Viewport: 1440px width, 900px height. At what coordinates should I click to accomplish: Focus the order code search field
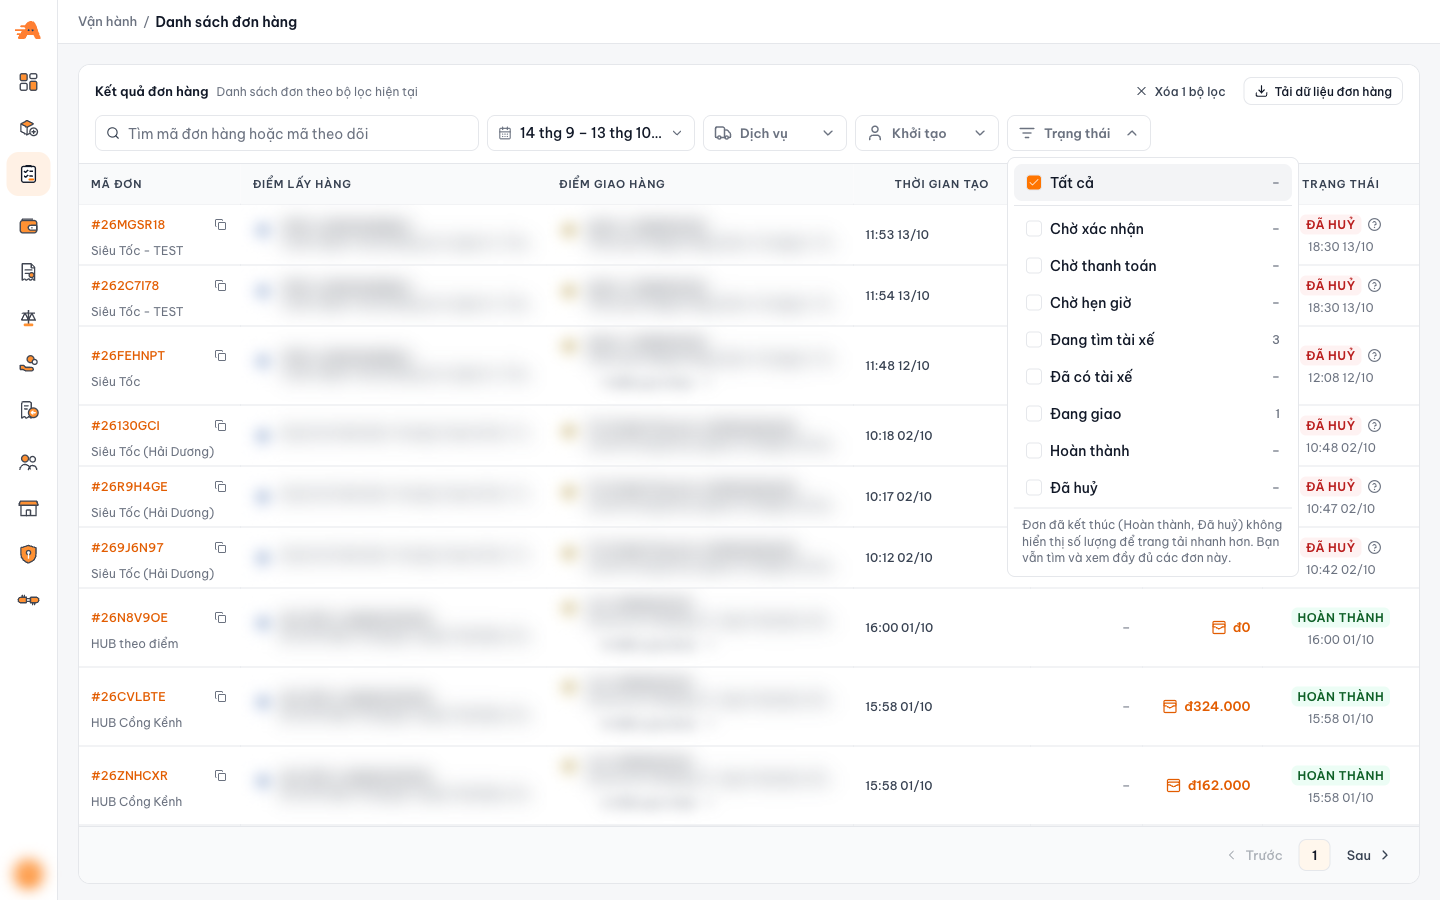(x=287, y=133)
